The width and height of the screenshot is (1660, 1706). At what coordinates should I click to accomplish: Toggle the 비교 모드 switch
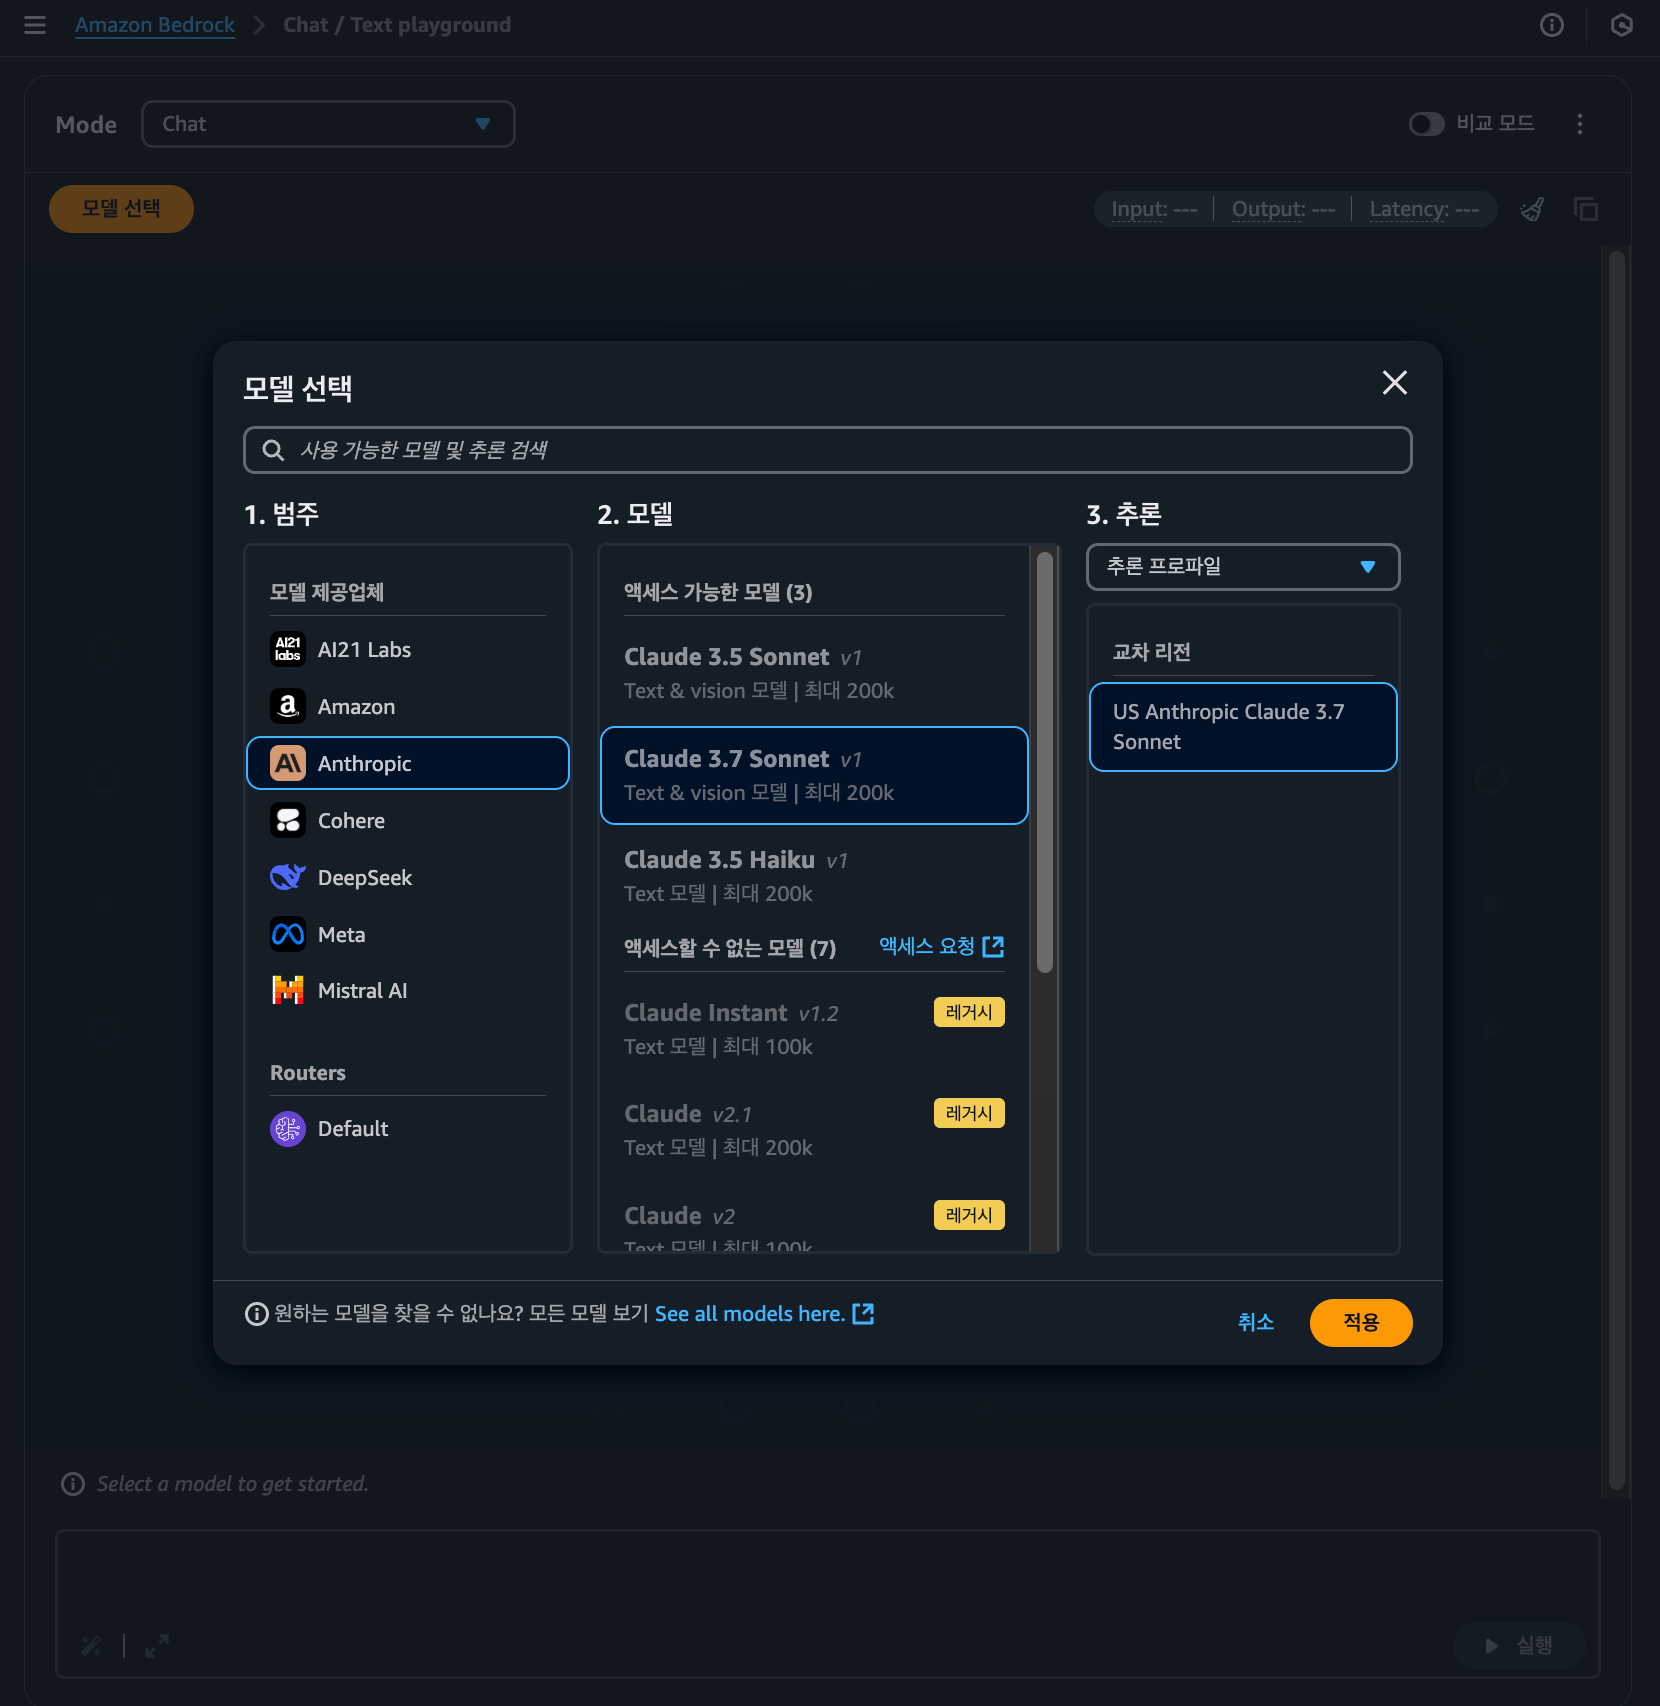point(1426,124)
